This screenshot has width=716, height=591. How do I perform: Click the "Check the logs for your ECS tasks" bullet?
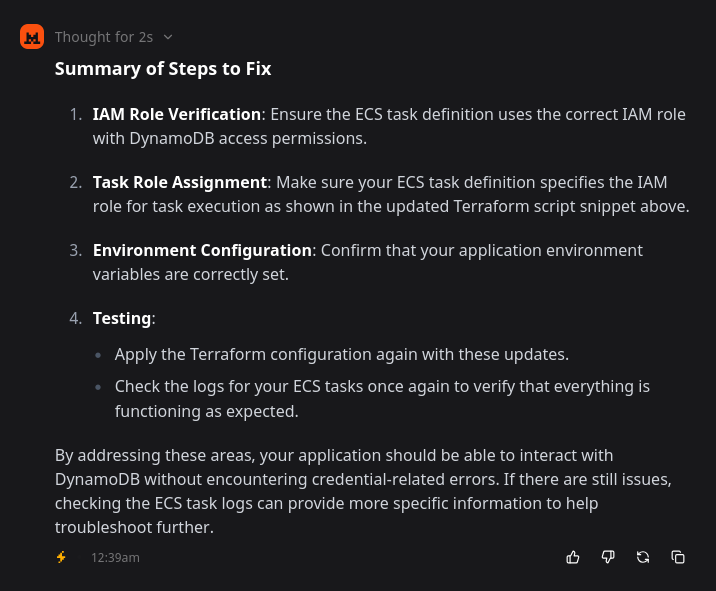click(382, 399)
